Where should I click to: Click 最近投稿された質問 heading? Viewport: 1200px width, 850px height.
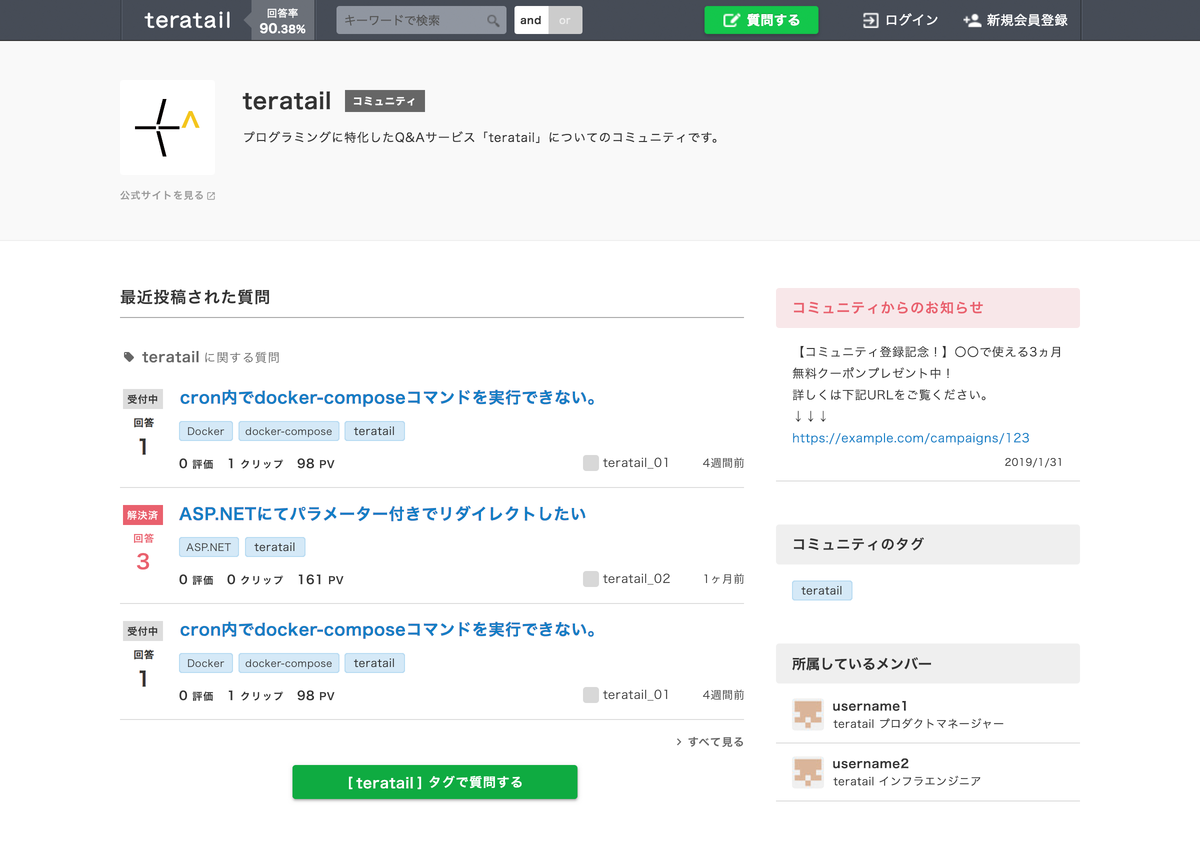click(x=195, y=297)
